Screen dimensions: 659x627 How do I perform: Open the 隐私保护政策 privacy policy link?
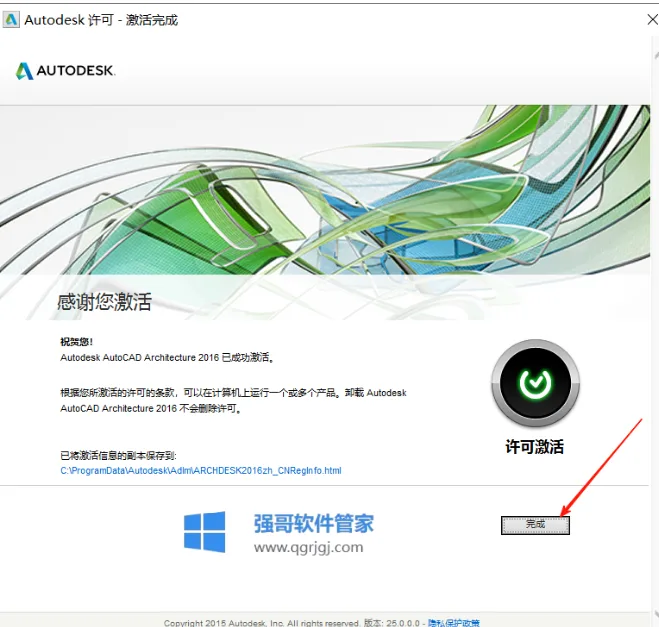click(x=453, y=623)
